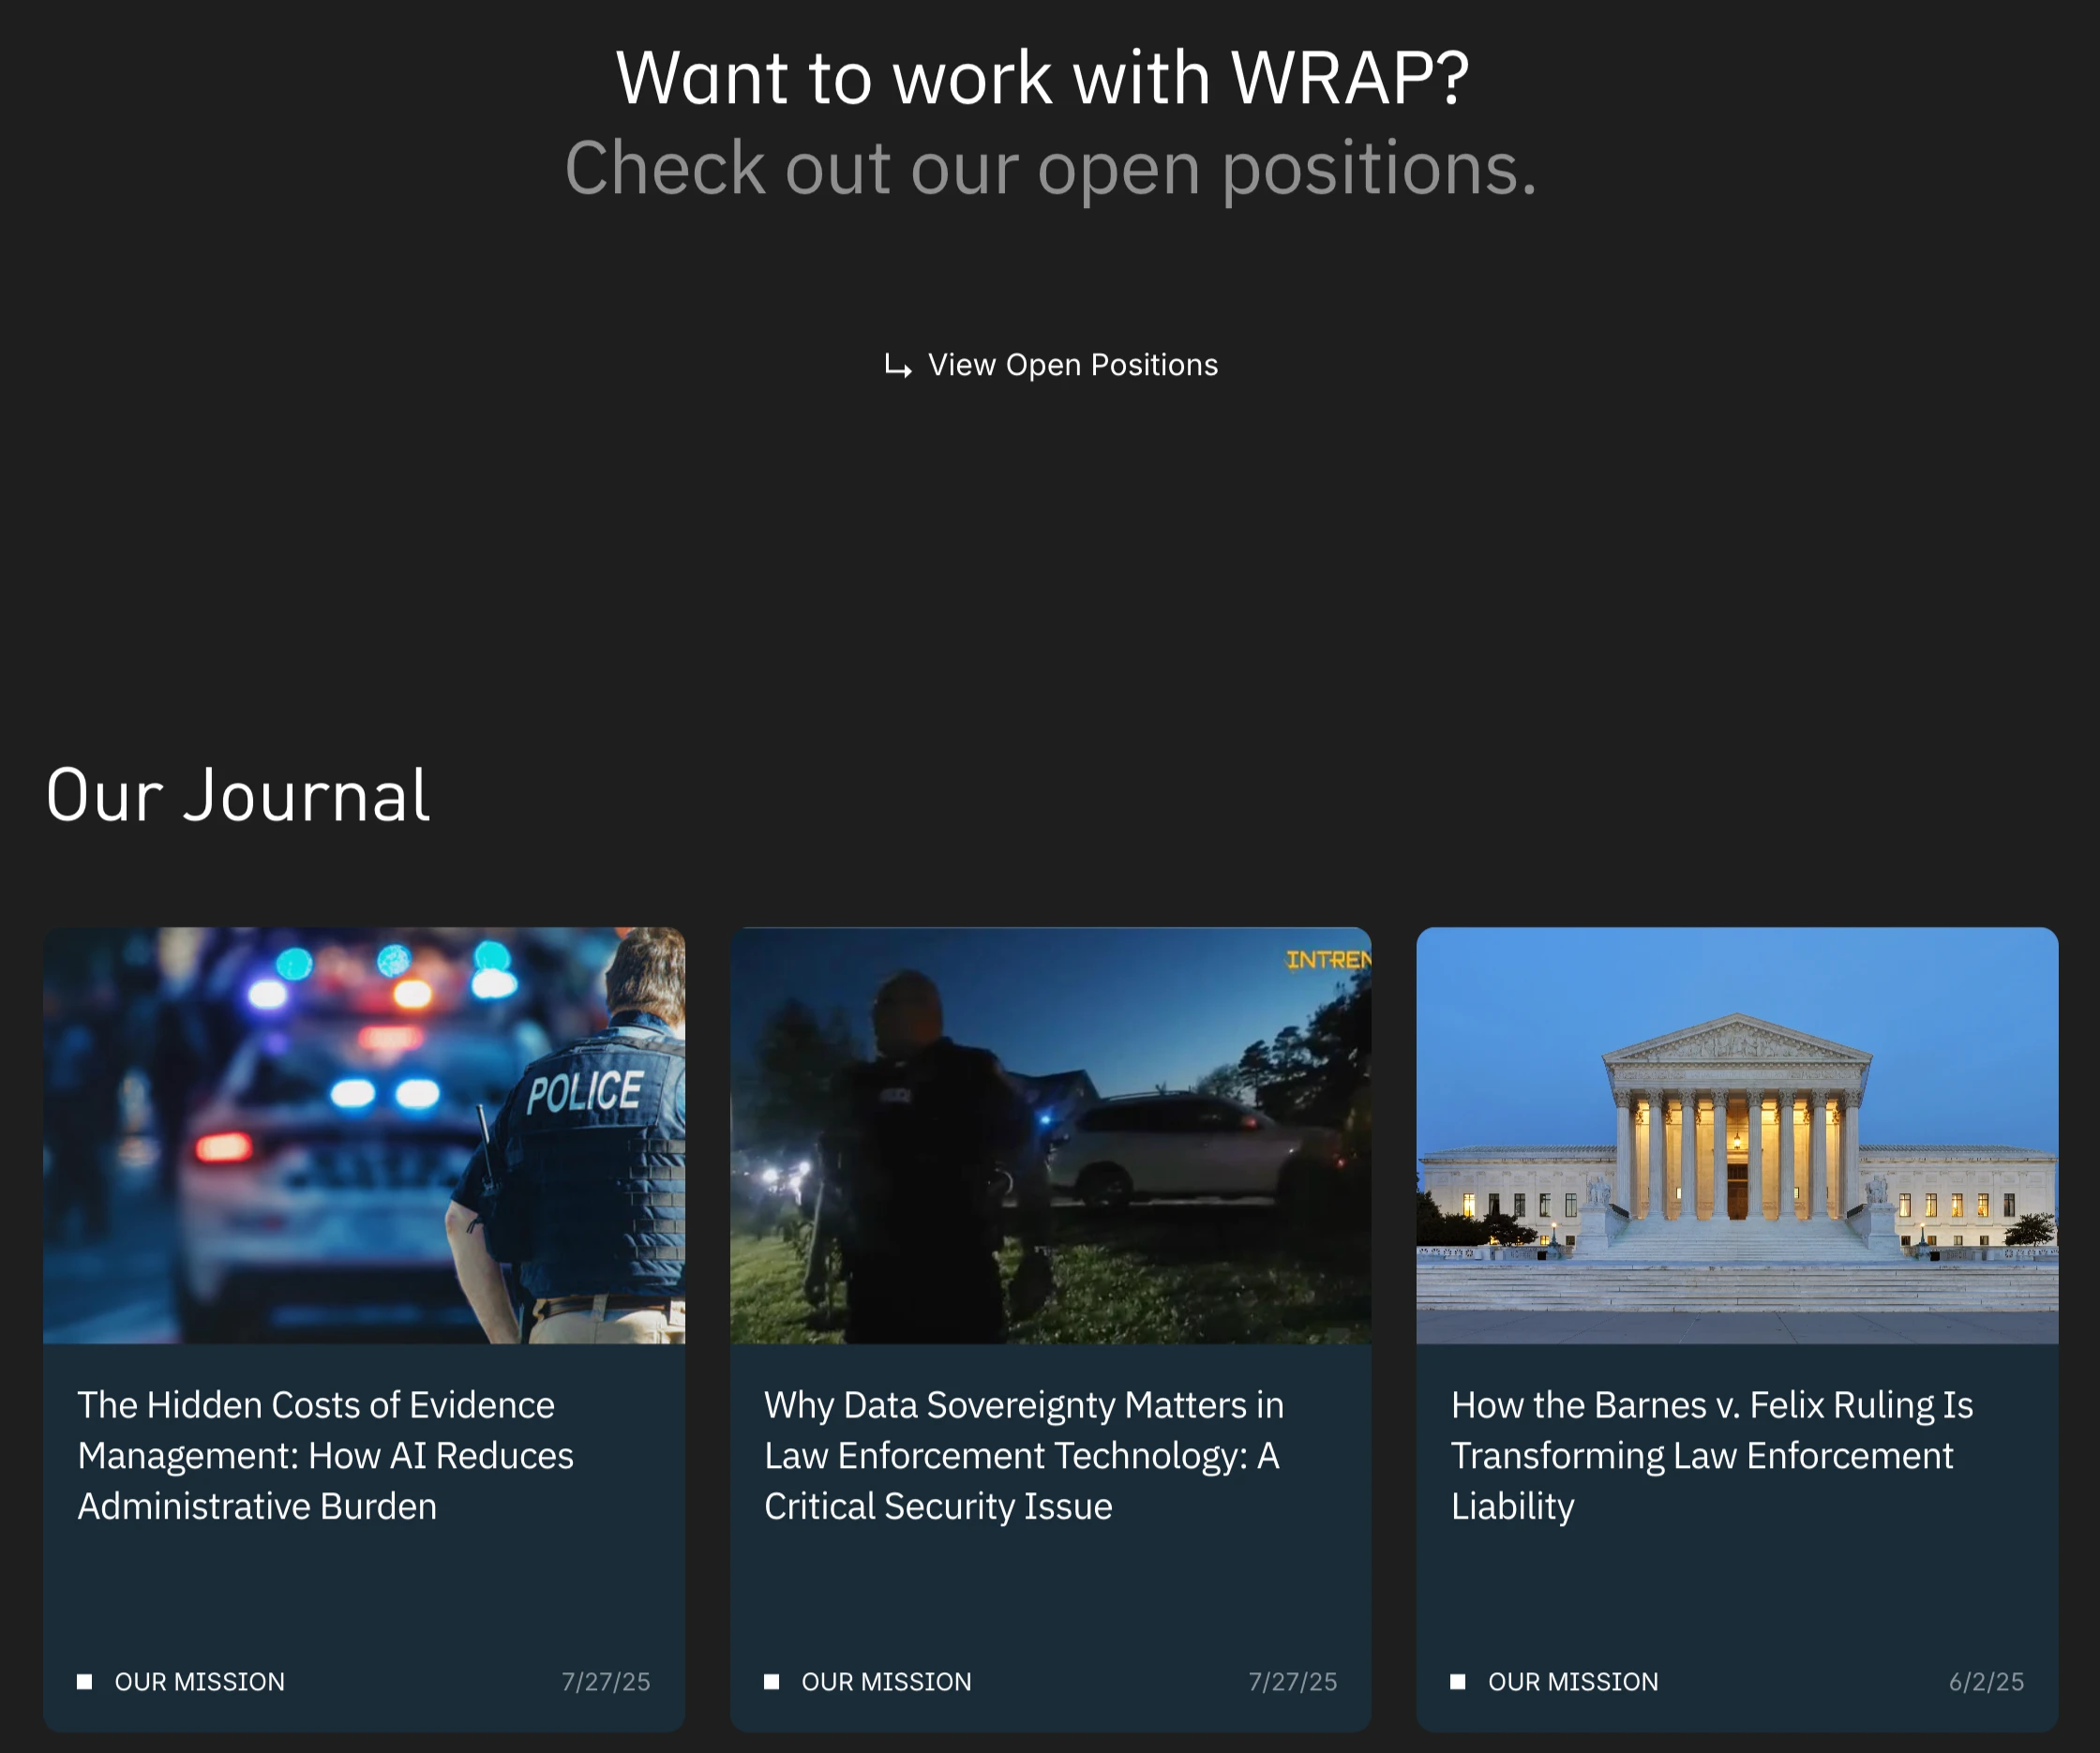Open the bodycam night scene thumbnail
The width and height of the screenshot is (2100, 1753).
pyautogui.click(x=1050, y=1135)
